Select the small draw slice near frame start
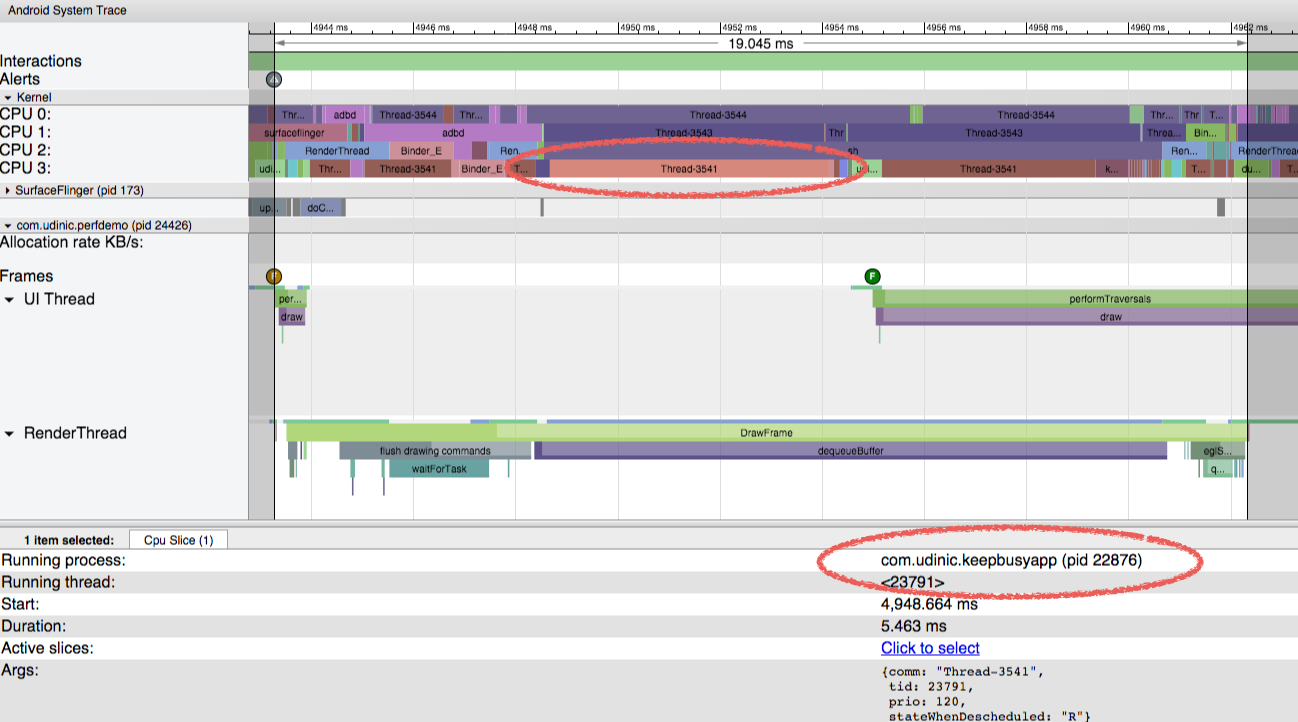This screenshot has width=1298, height=722. [x=291, y=316]
